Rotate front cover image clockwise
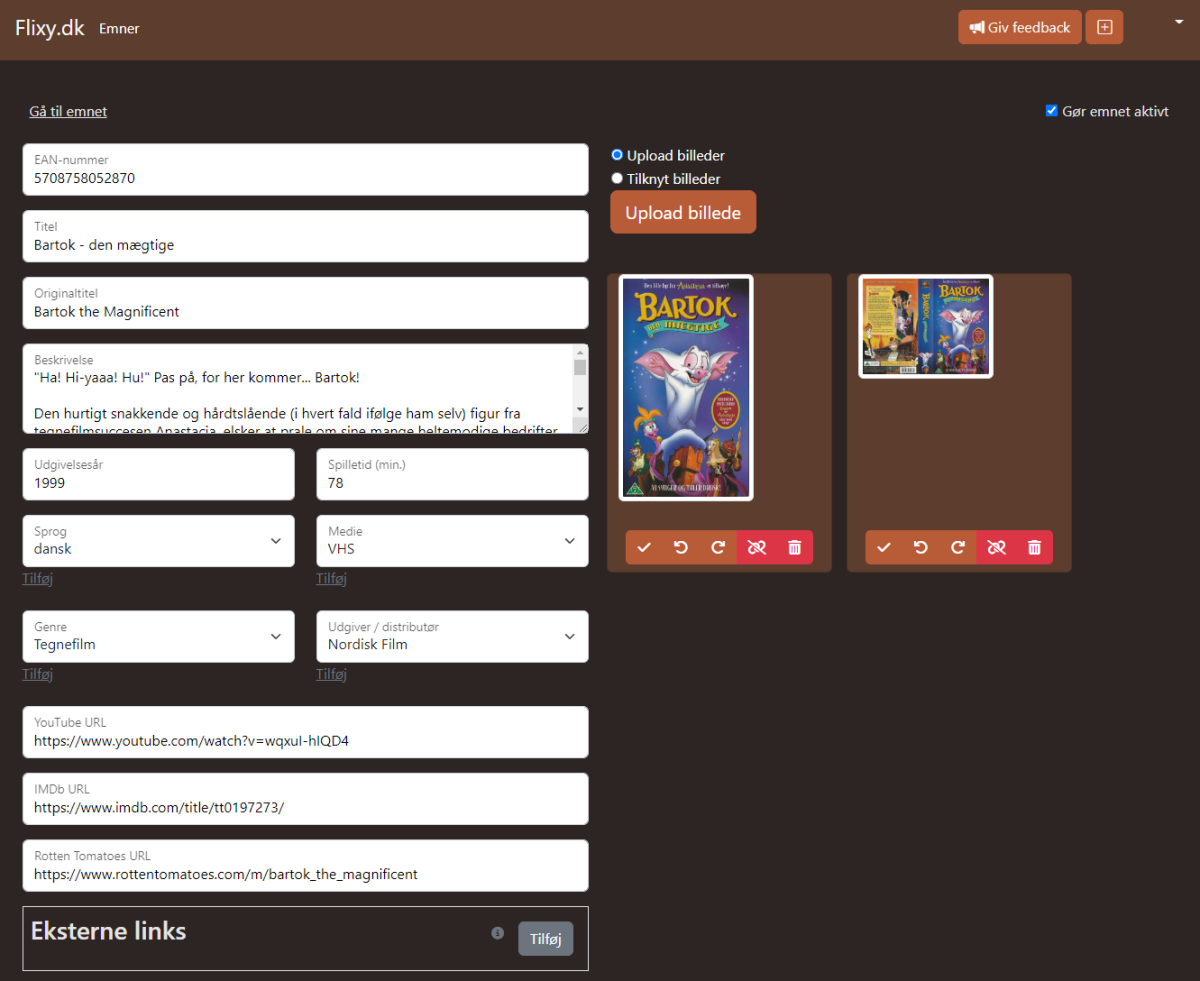Viewport: 1200px width, 981px height. point(718,547)
